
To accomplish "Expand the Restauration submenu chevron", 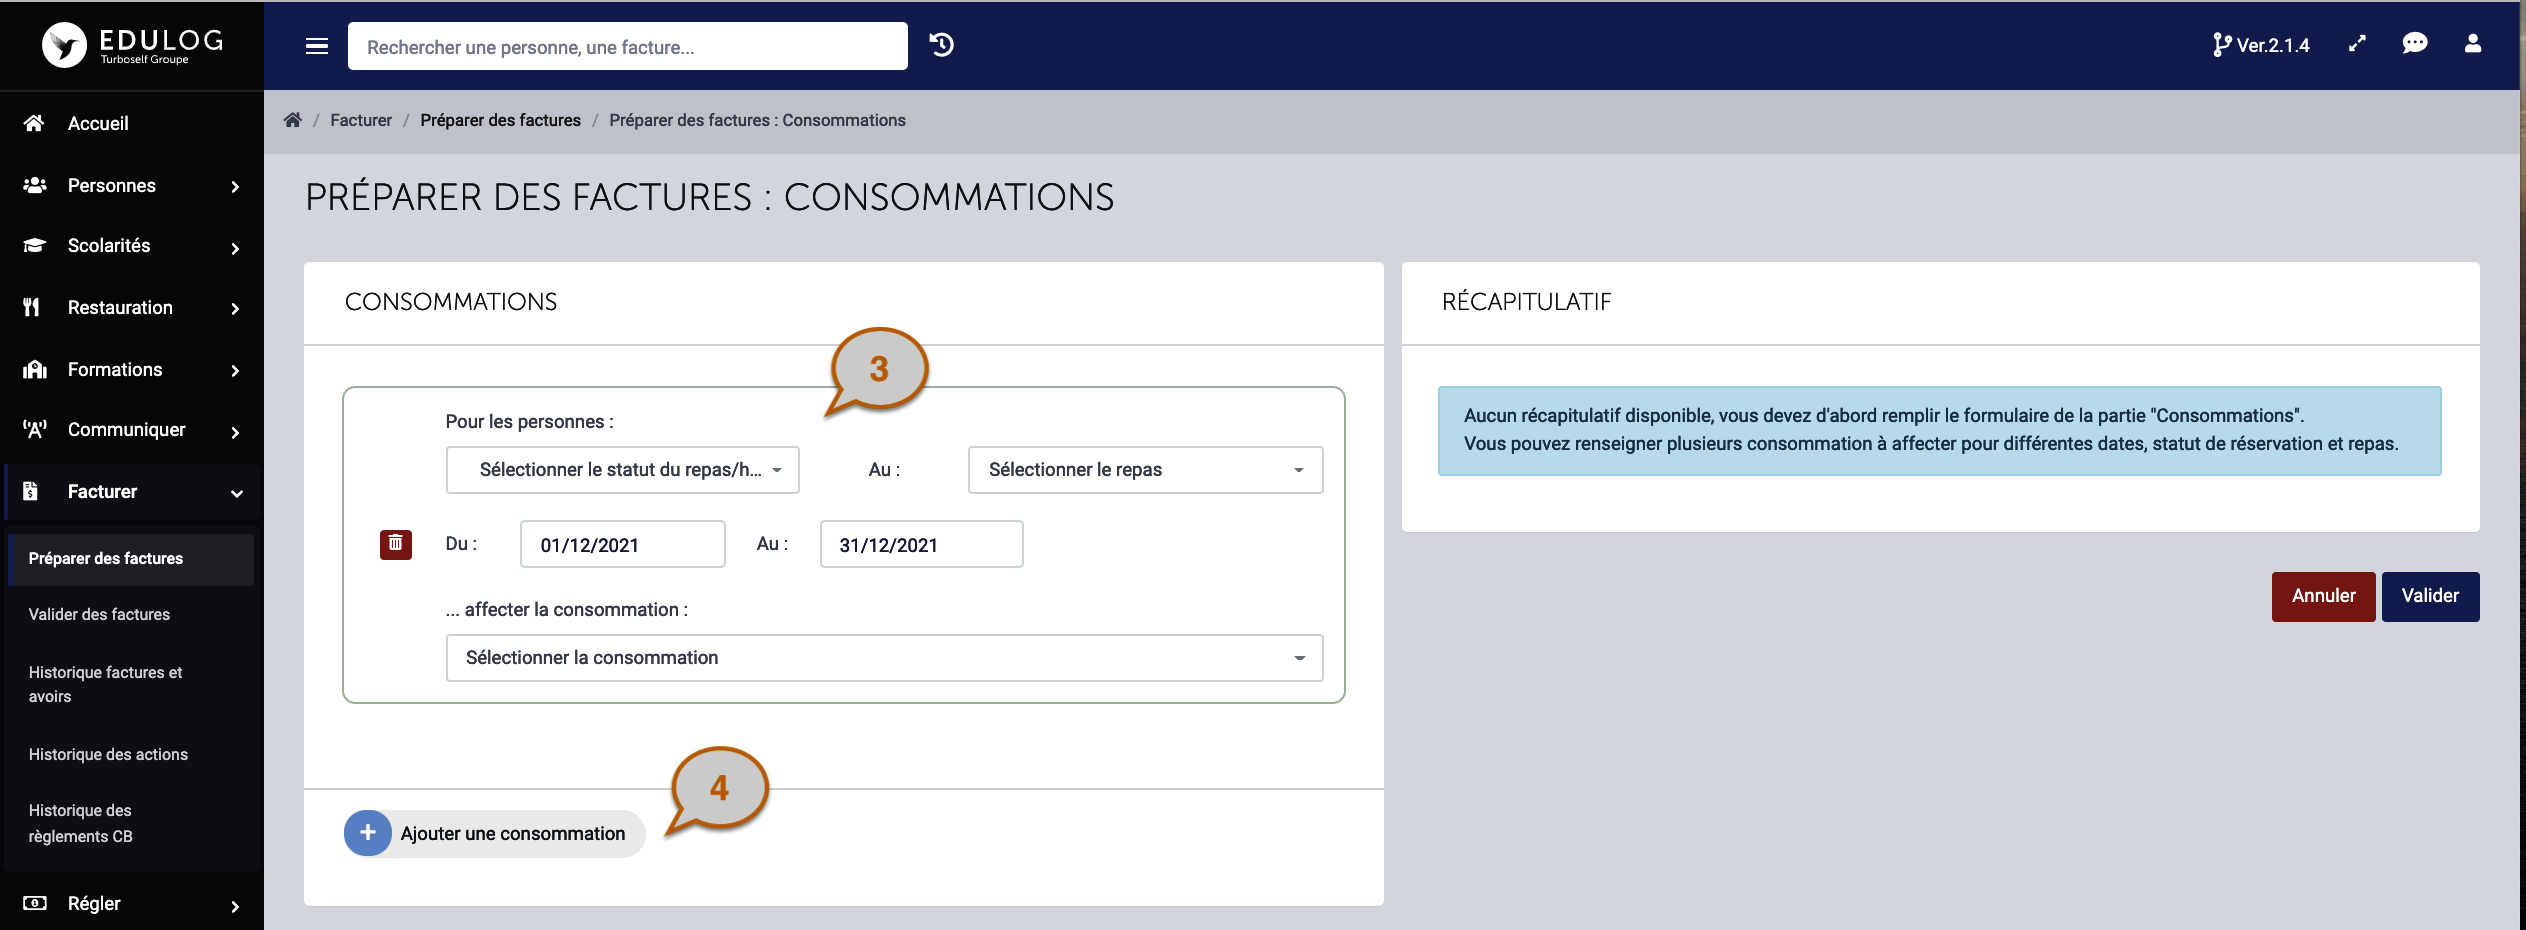I will [x=235, y=309].
